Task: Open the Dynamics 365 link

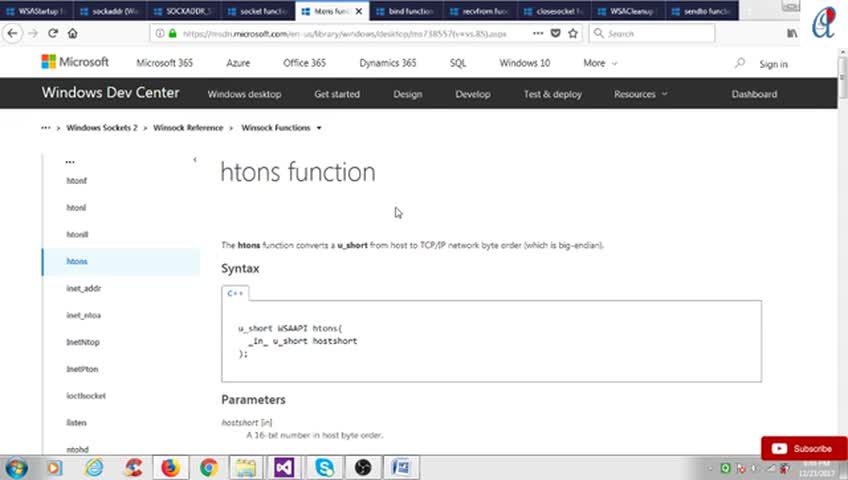Action: (x=388, y=63)
